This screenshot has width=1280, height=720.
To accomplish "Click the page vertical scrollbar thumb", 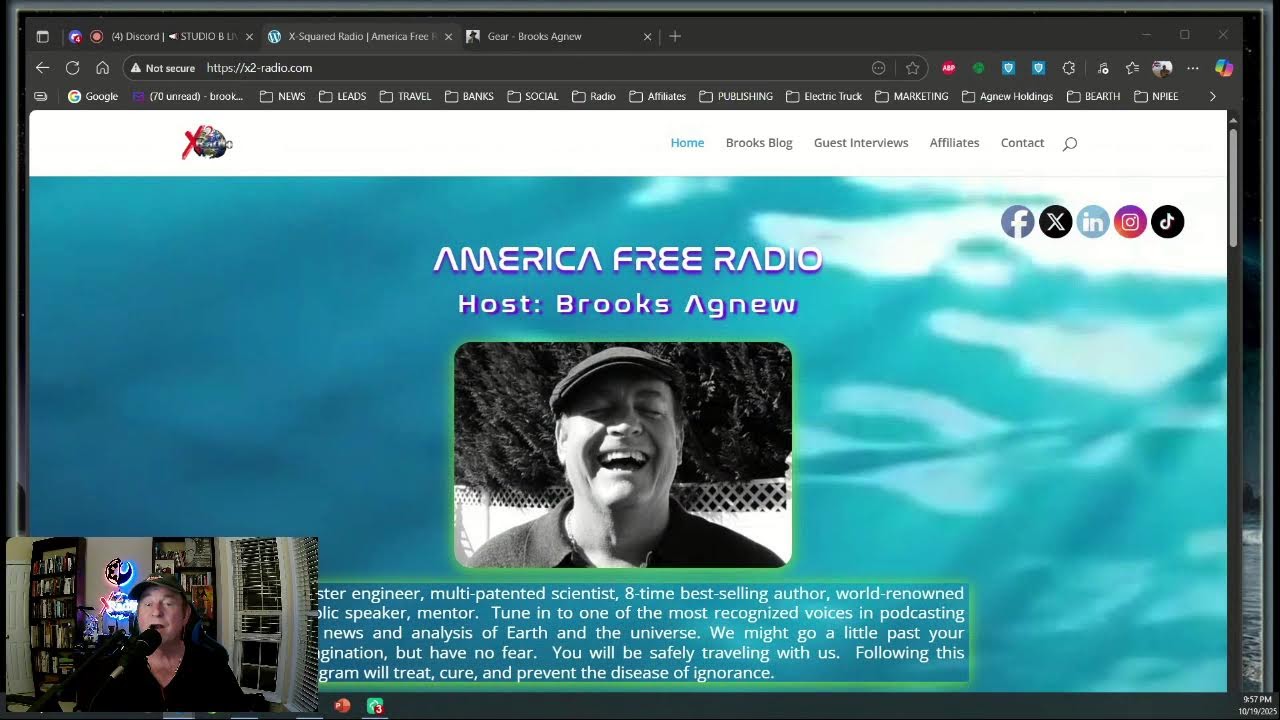I will (1233, 188).
